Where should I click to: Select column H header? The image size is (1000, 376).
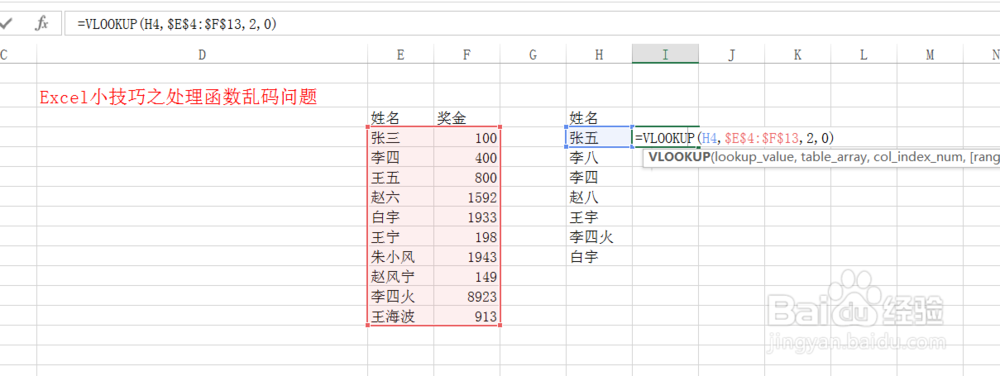(x=599, y=55)
